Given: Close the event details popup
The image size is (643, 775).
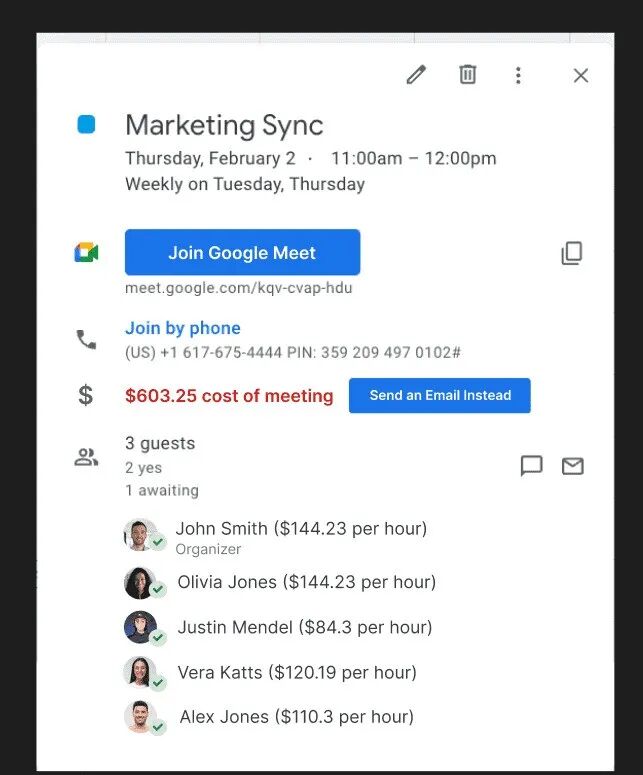Looking at the screenshot, I should tap(581, 76).
